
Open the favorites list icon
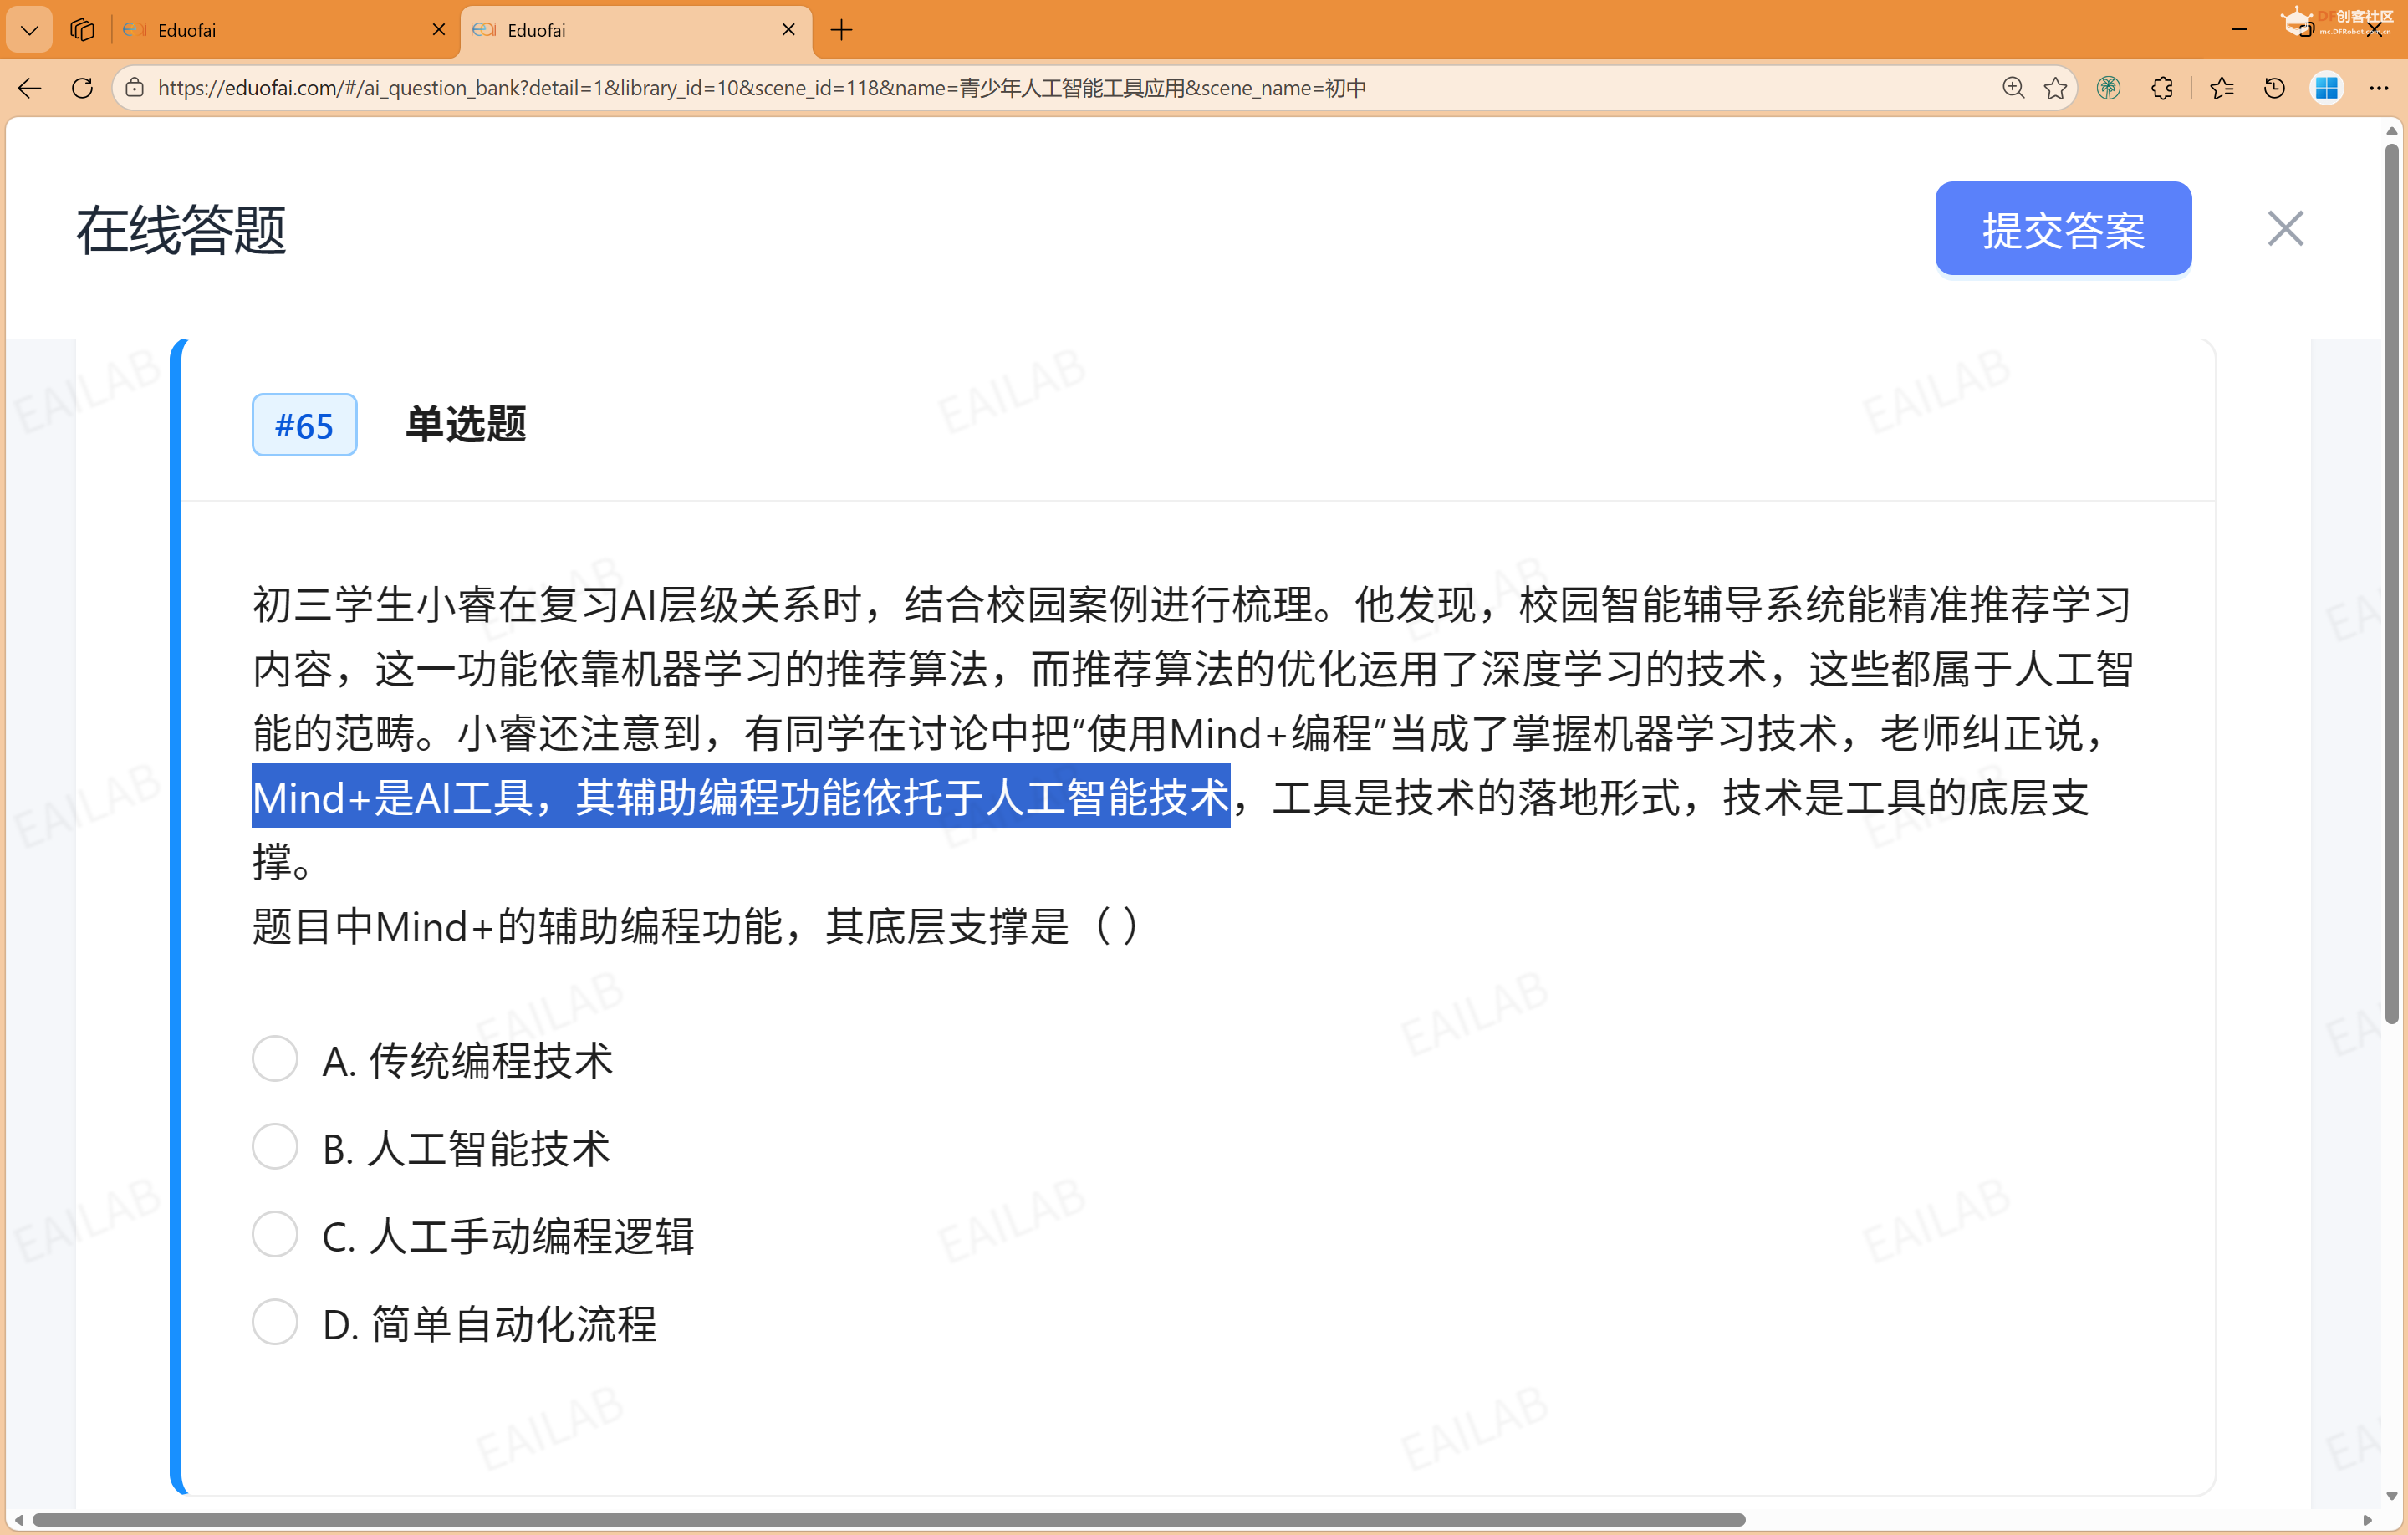coord(2222,88)
